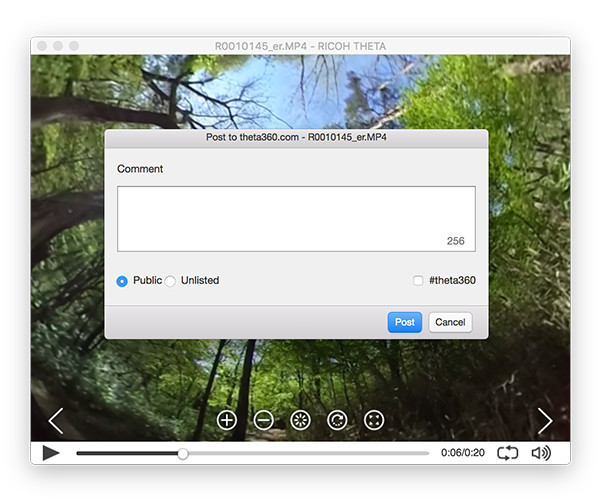The height and width of the screenshot is (500, 600).
Task: Select the Public radio button
Action: pos(123,281)
